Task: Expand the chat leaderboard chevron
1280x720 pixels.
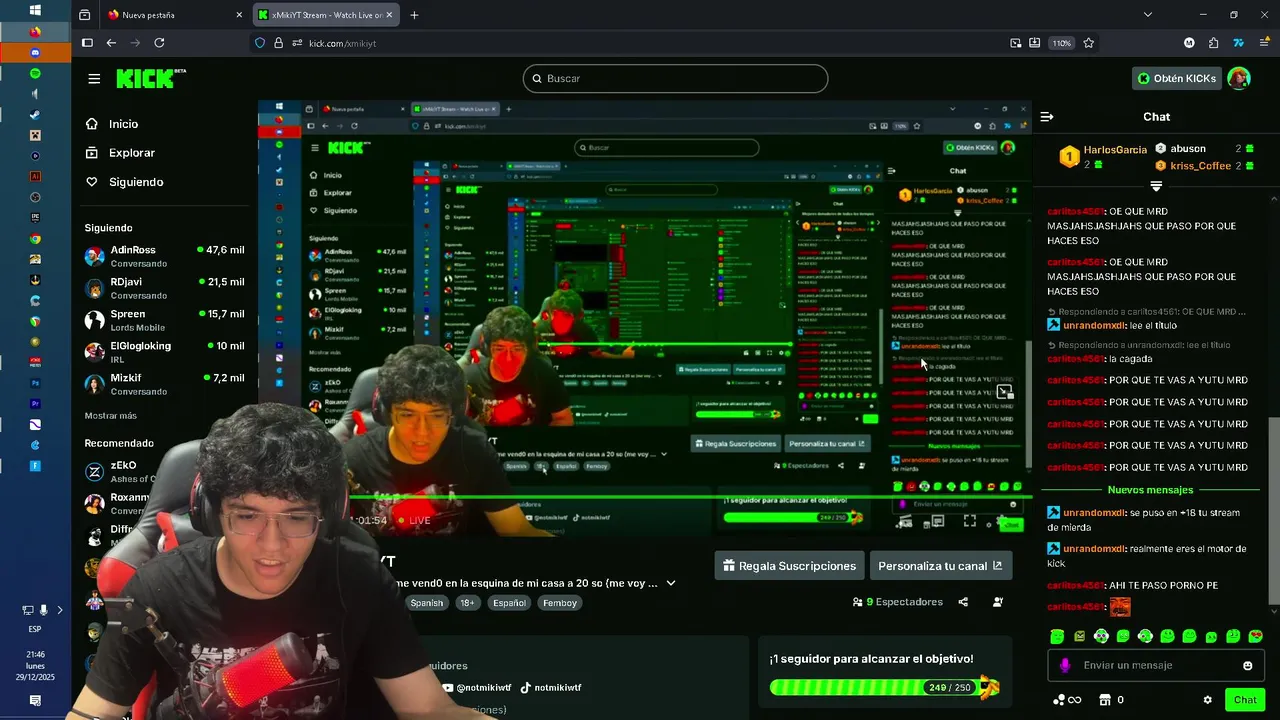Action: coord(1156,187)
